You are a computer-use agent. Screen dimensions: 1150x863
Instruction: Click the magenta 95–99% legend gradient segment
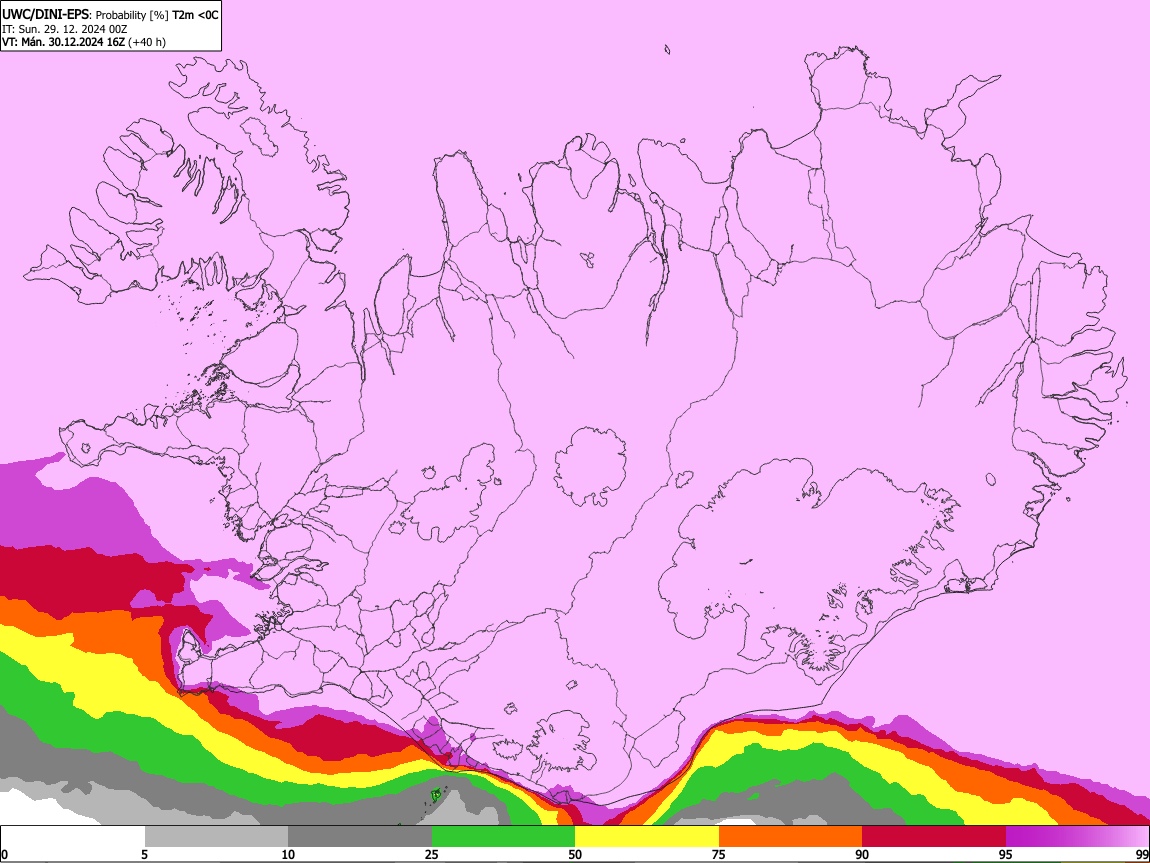pyautogui.click(x=1077, y=836)
